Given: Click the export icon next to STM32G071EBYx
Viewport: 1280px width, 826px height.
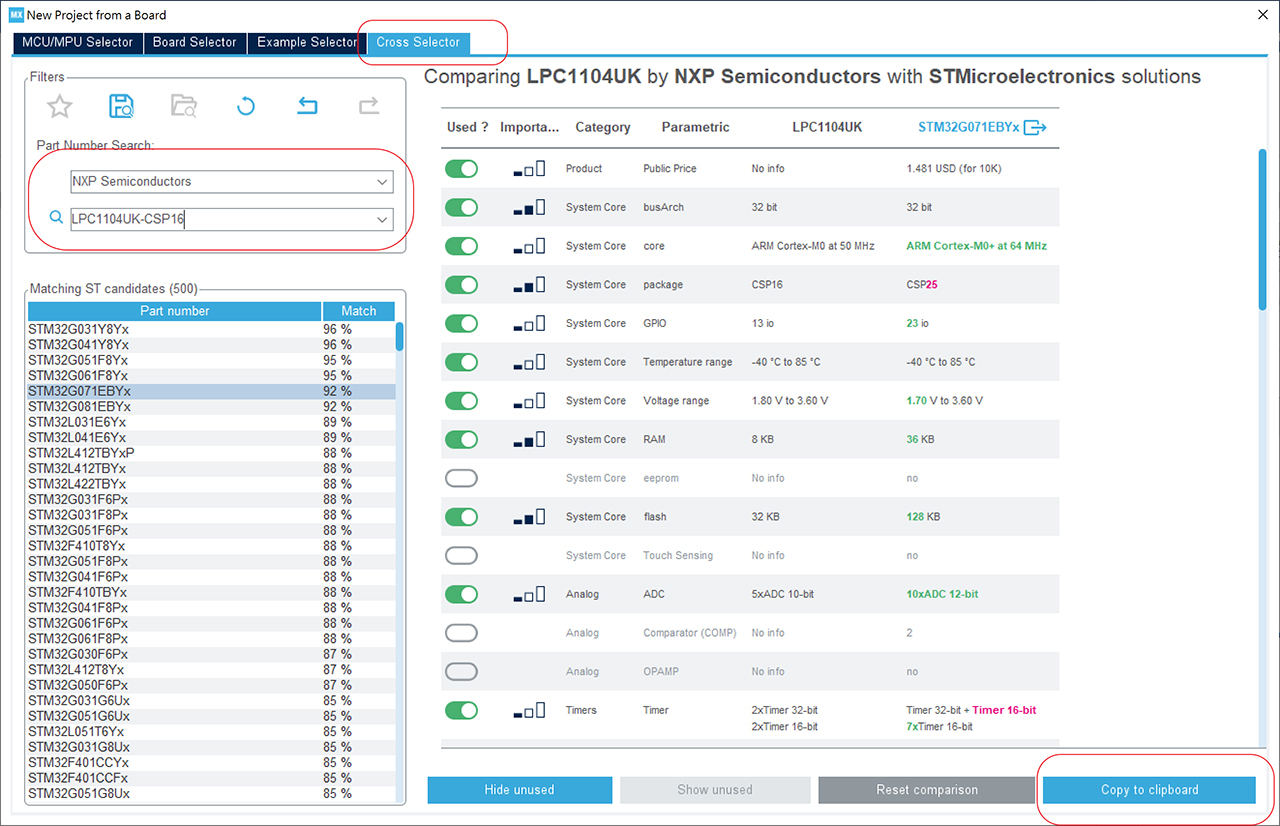Looking at the screenshot, I should click(x=1035, y=128).
